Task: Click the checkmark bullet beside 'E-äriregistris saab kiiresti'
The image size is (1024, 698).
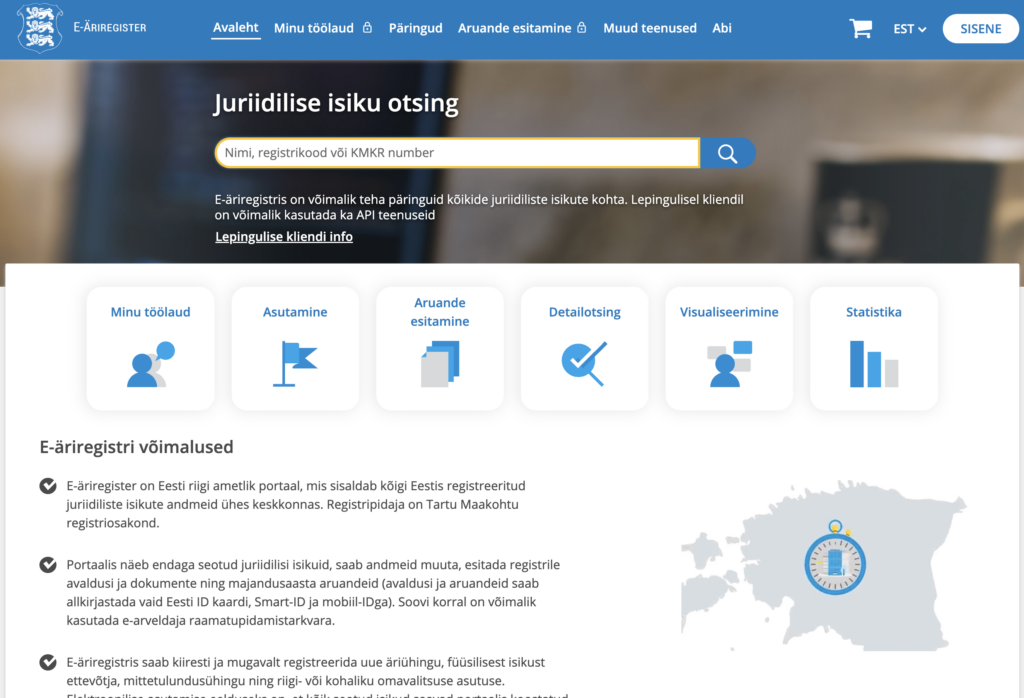Action: click(x=48, y=662)
